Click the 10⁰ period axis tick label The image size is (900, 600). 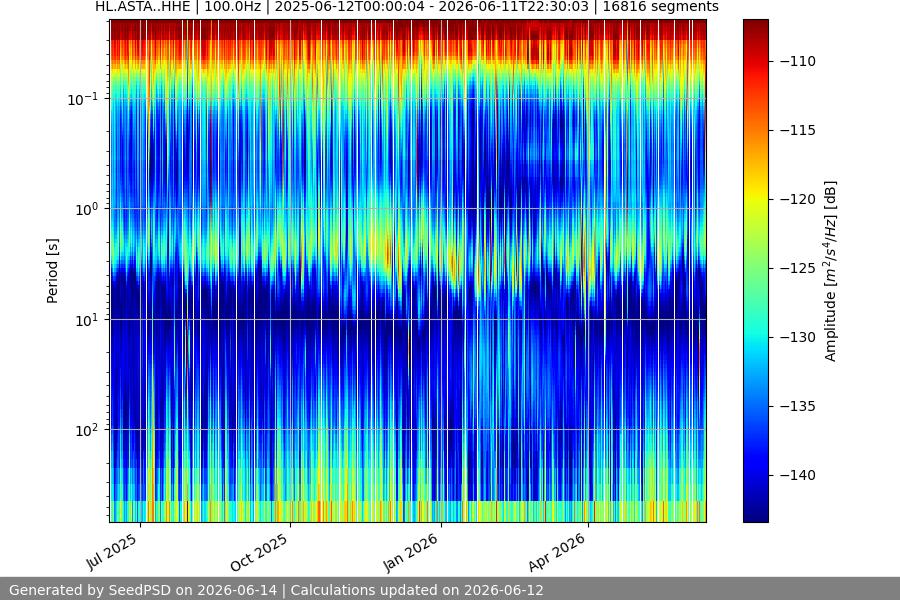click(86, 209)
